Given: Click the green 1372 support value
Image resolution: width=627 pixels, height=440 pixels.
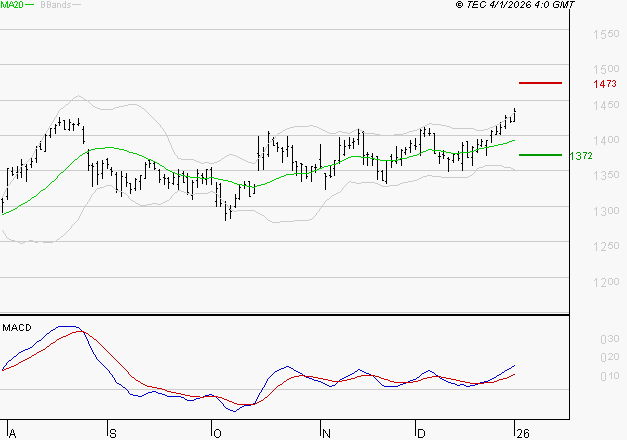Looking at the screenshot, I should pyautogui.click(x=581, y=156).
